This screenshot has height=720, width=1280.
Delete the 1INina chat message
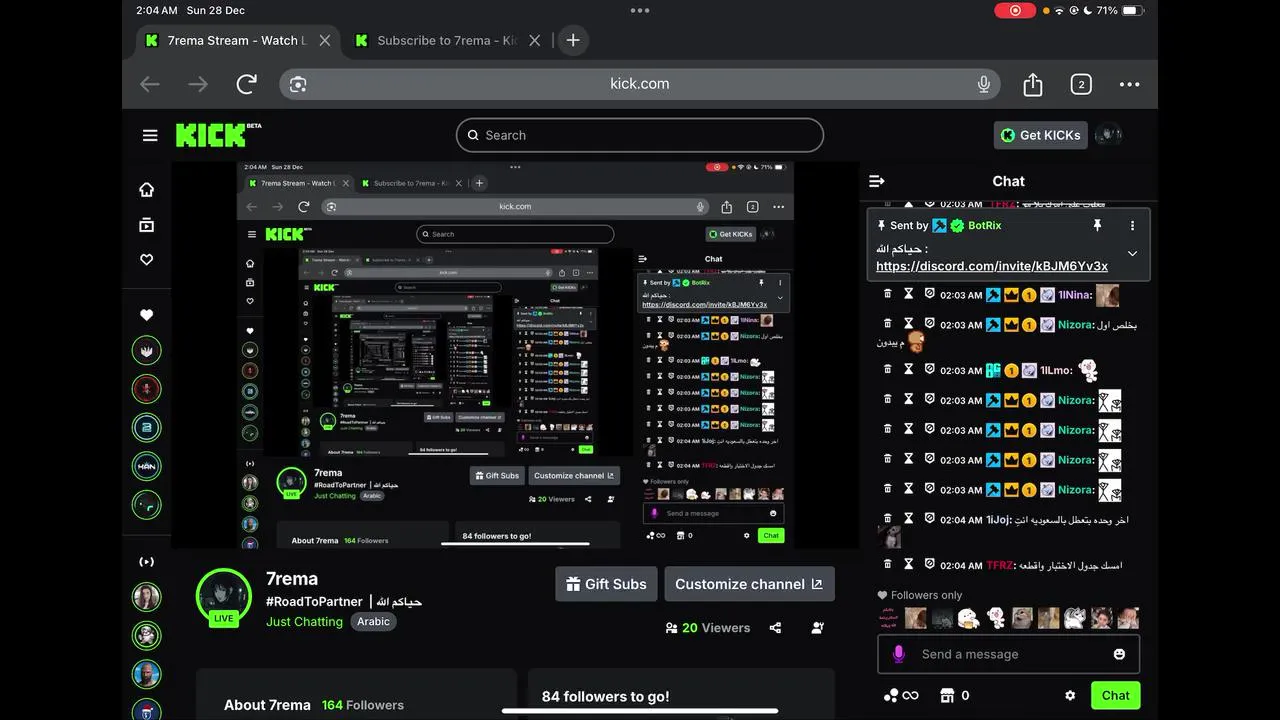pos(887,294)
